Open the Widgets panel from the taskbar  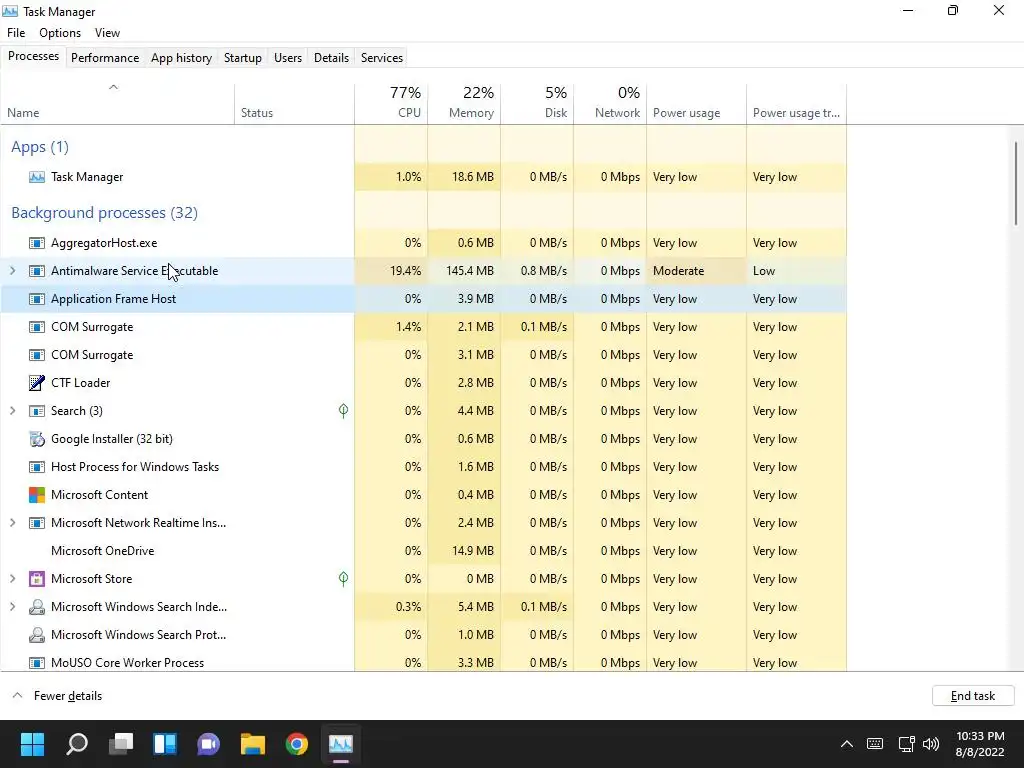point(165,744)
